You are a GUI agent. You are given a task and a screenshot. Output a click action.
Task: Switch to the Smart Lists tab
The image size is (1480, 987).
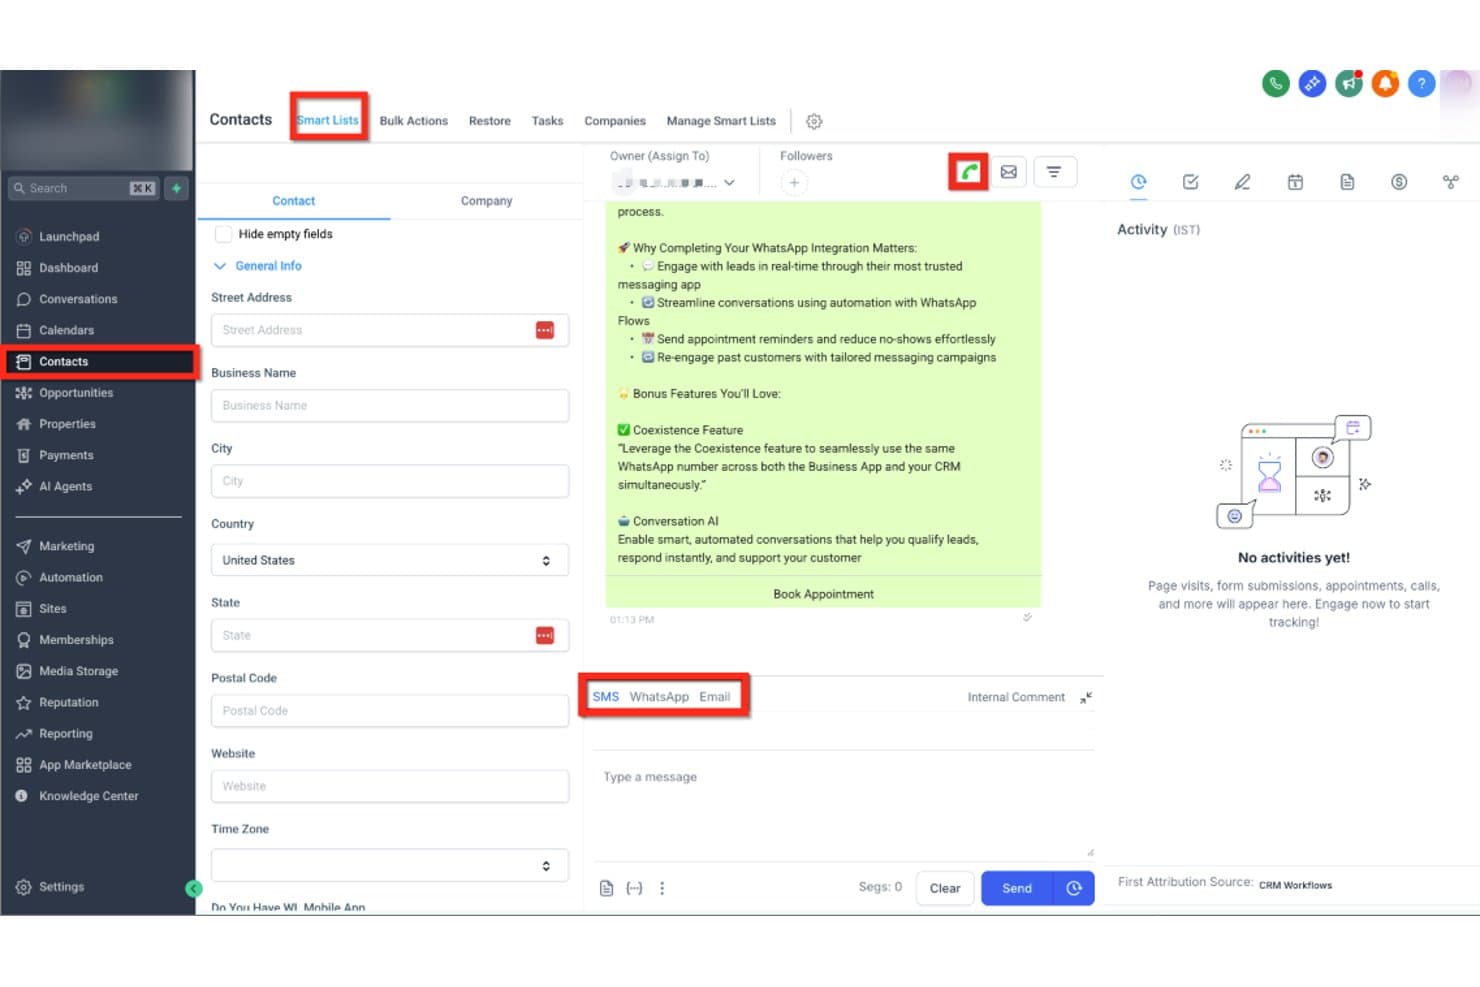(327, 120)
